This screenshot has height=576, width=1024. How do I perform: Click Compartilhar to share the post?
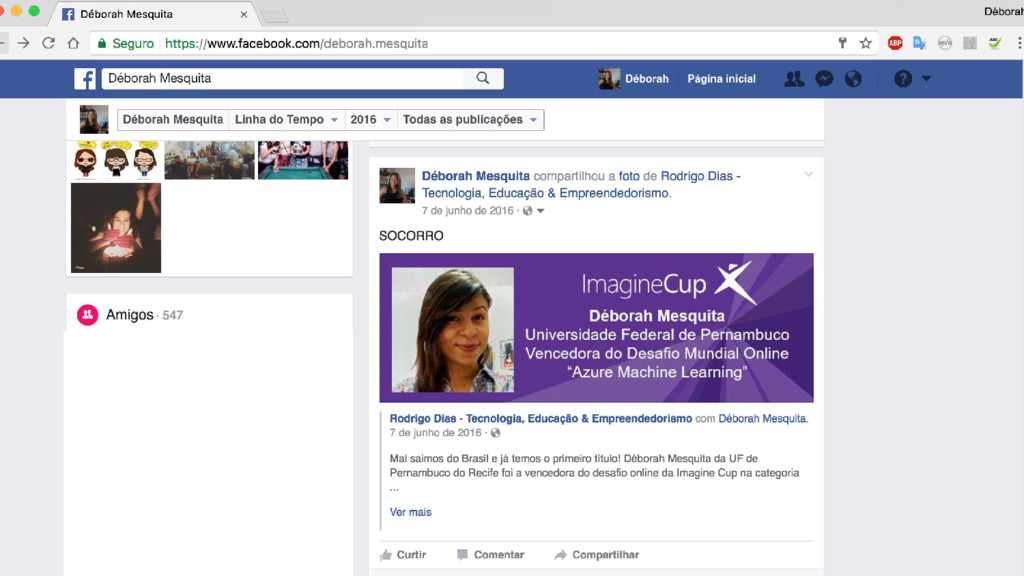pyautogui.click(x=596, y=554)
